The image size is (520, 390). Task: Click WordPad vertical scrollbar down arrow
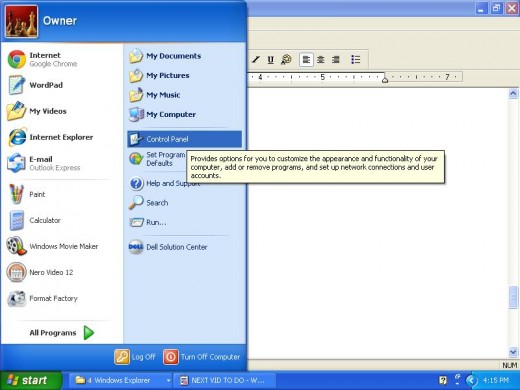tap(513, 352)
